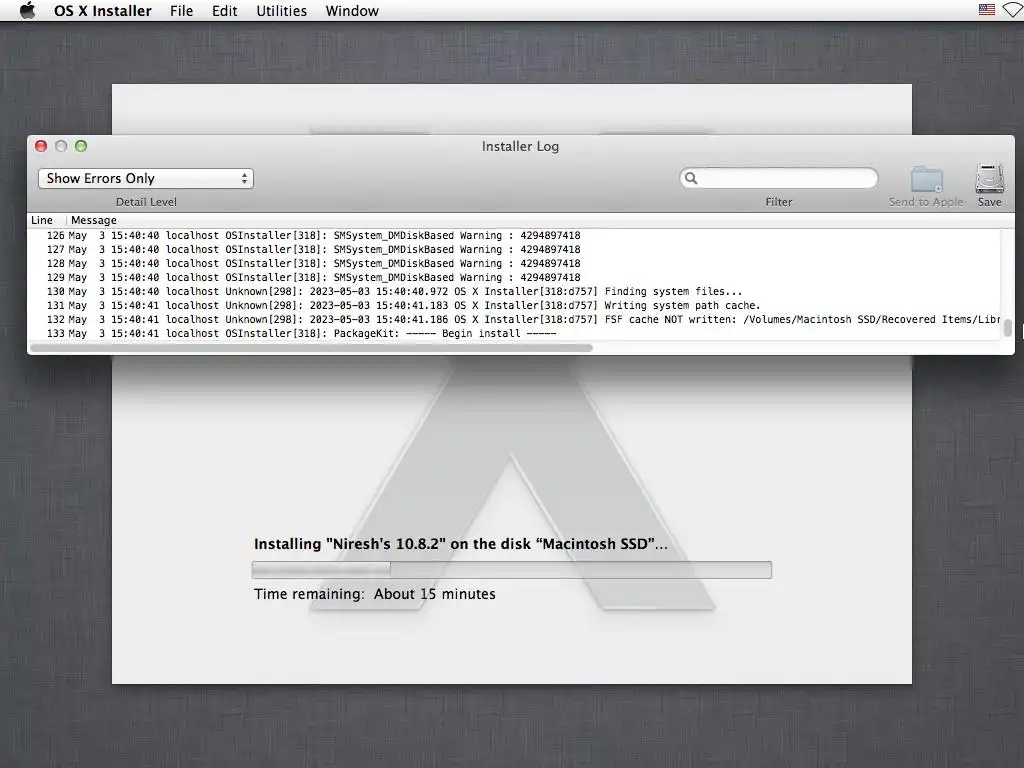Screen dimensions: 1024x768
Task: Minimize the Installer Log window
Action: 61,146
